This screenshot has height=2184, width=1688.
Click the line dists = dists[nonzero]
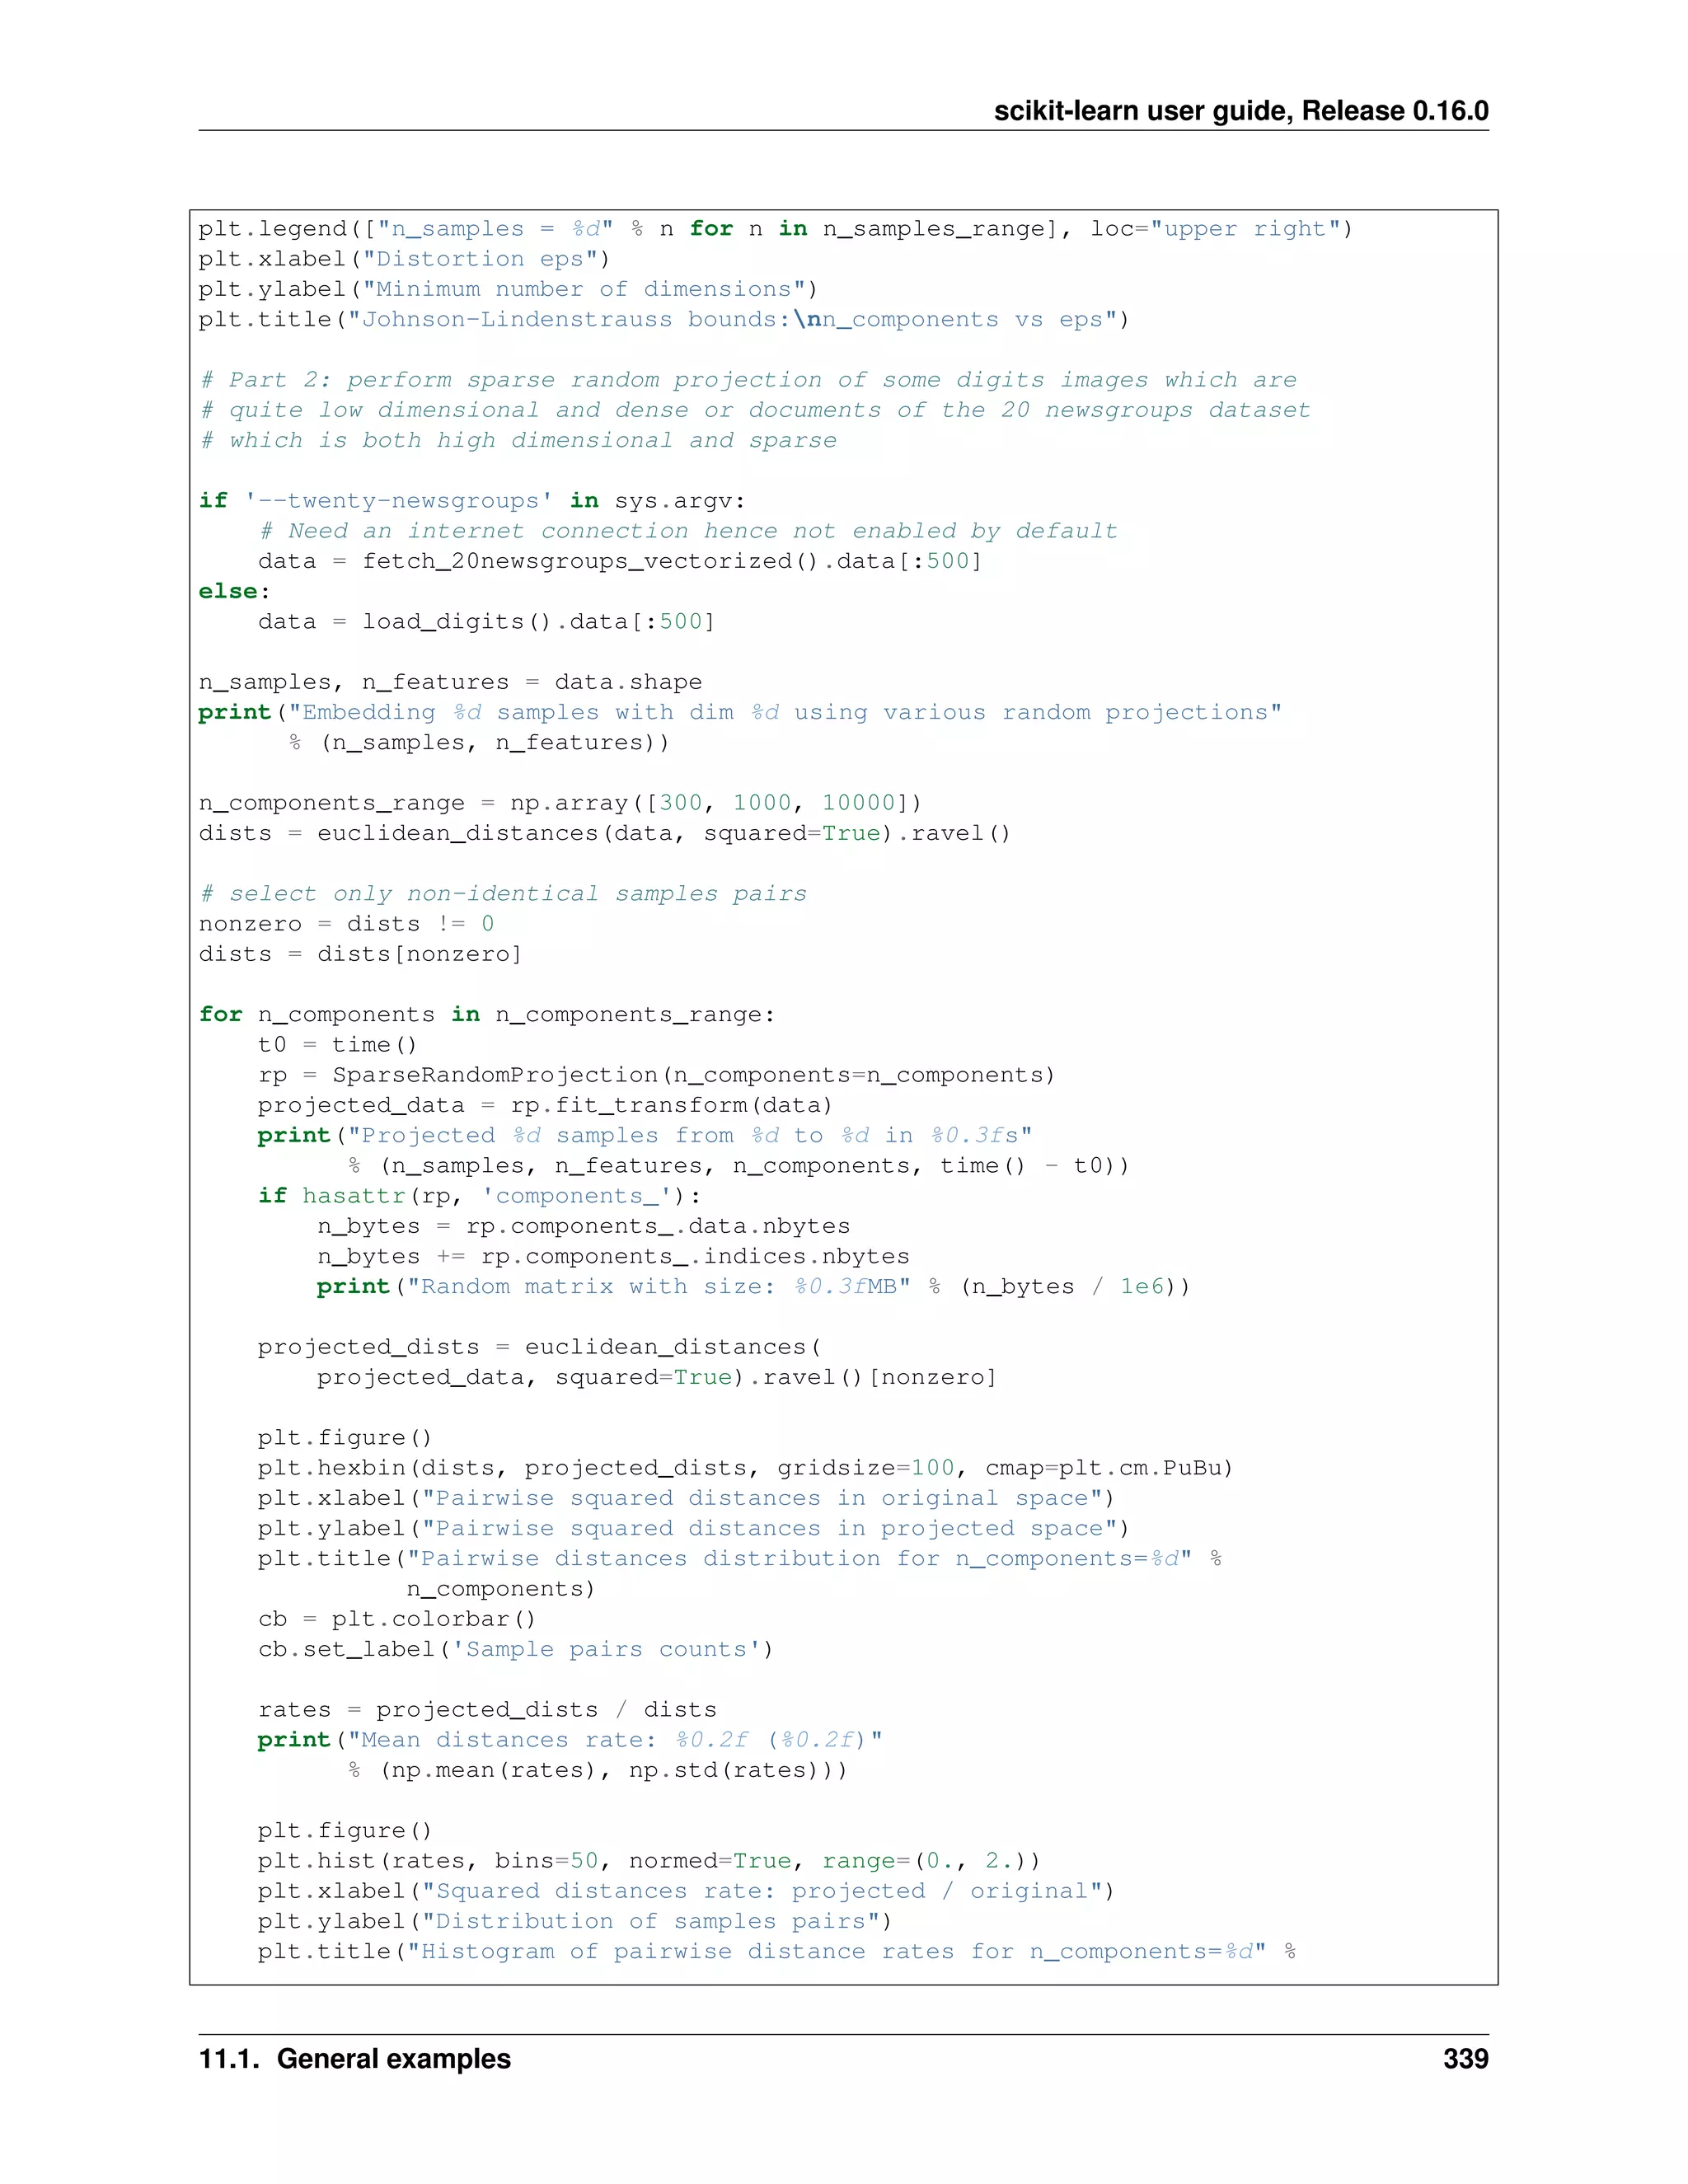click(360, 954)
